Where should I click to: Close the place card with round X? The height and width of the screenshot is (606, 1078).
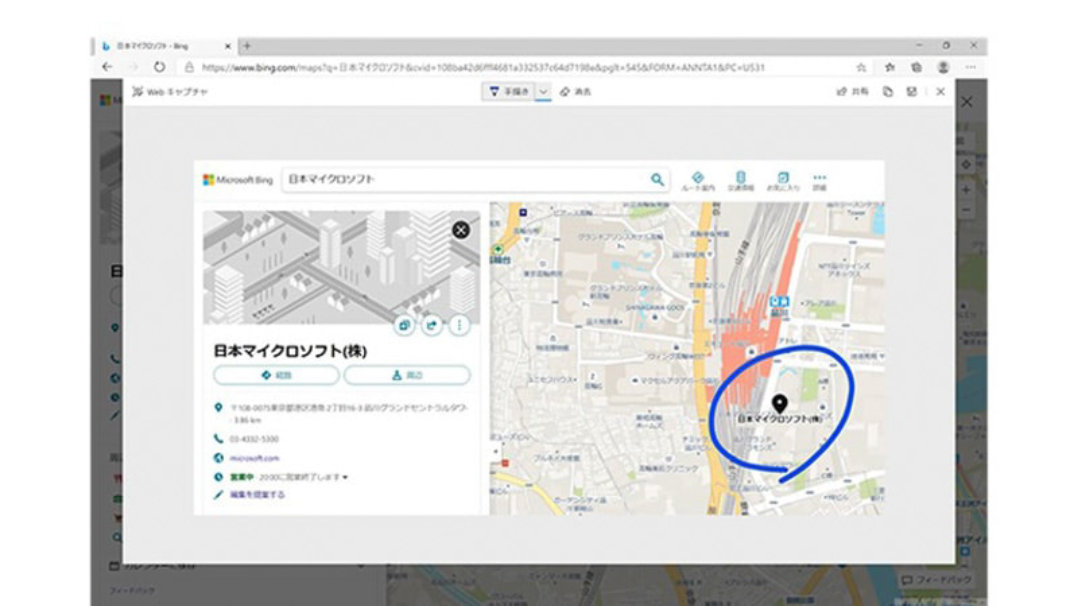click(461, 230)
